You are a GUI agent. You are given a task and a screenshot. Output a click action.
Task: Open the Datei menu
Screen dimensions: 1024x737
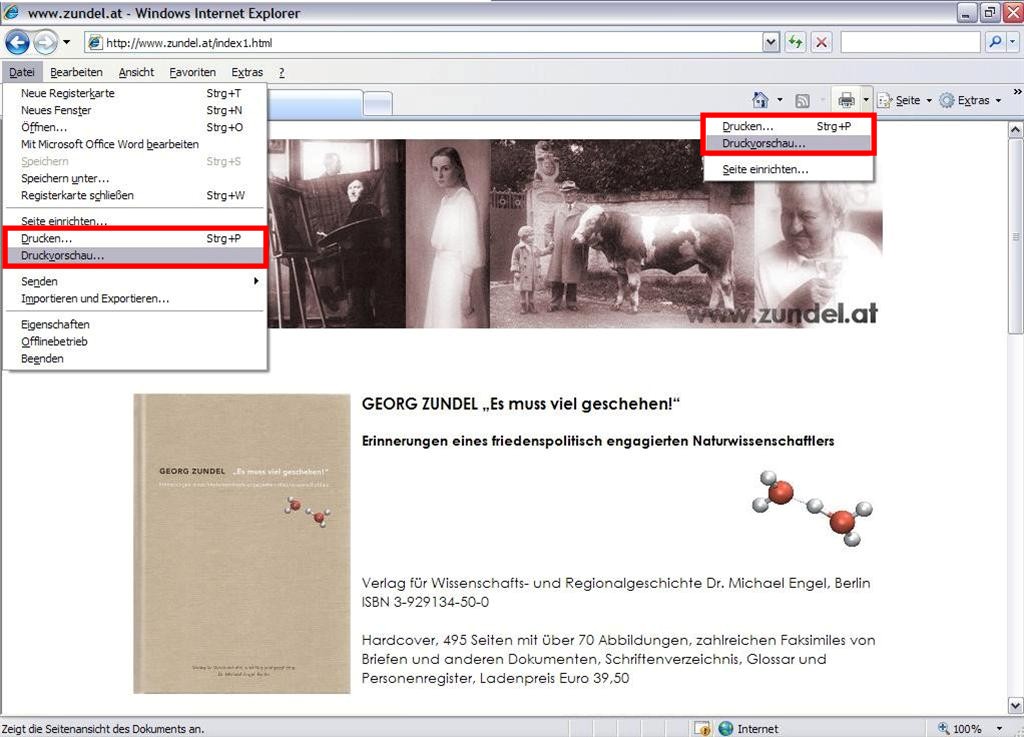tap(22, 72)
